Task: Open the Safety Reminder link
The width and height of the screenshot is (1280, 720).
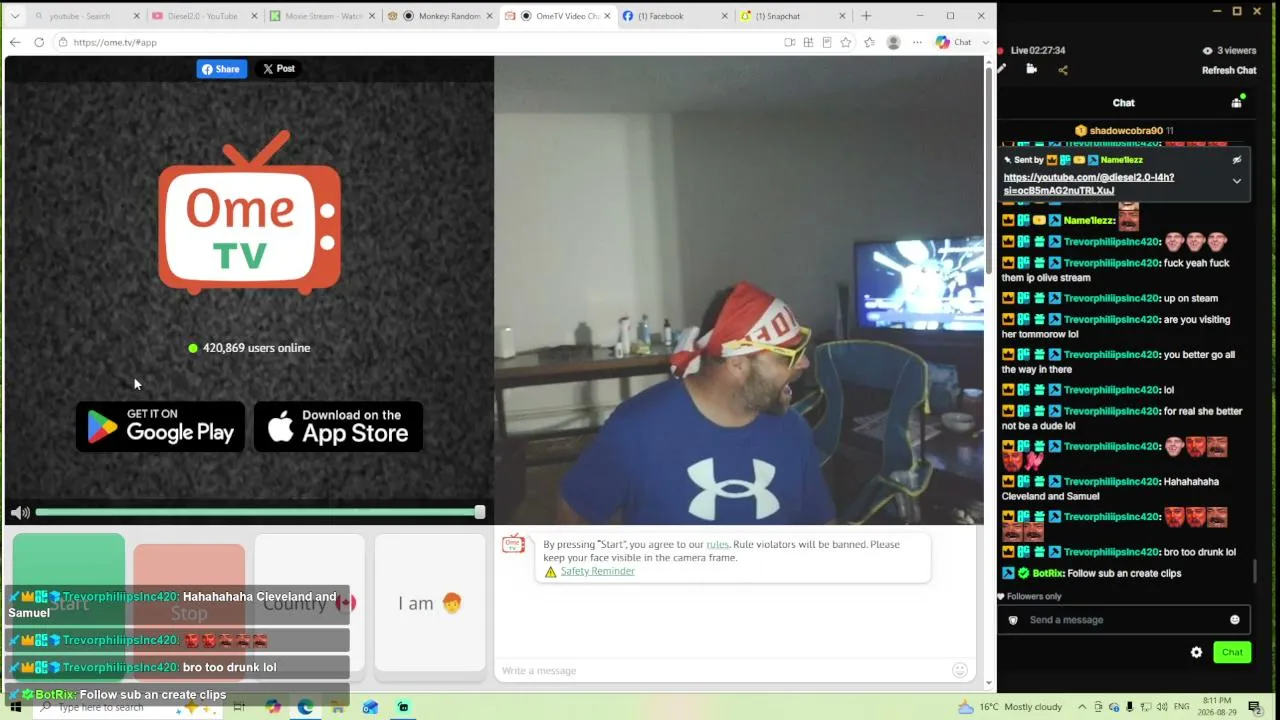Action: coord(597,571)
